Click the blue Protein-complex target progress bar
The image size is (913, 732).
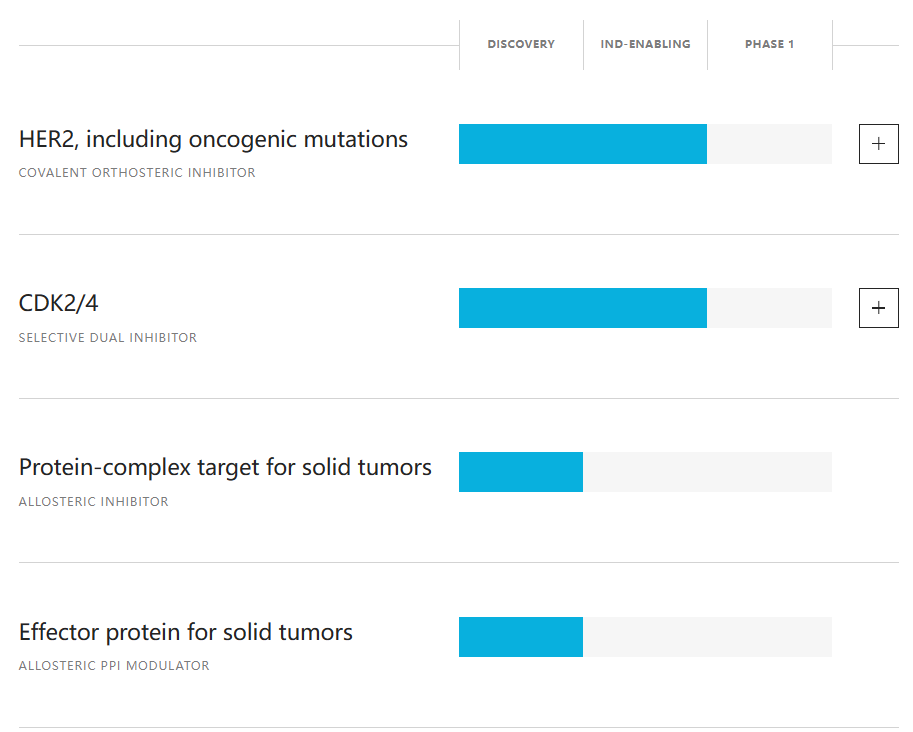pyautogui.click(x=520, y=472)
